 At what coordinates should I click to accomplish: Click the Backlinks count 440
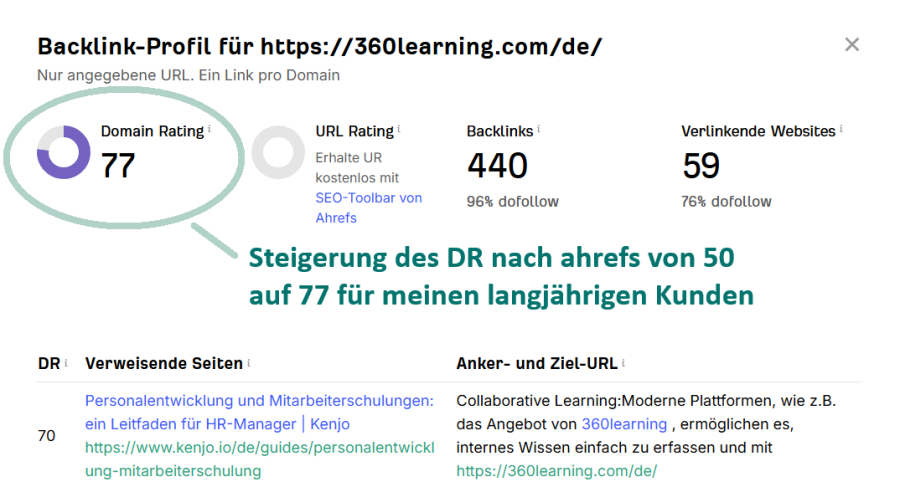497,165
